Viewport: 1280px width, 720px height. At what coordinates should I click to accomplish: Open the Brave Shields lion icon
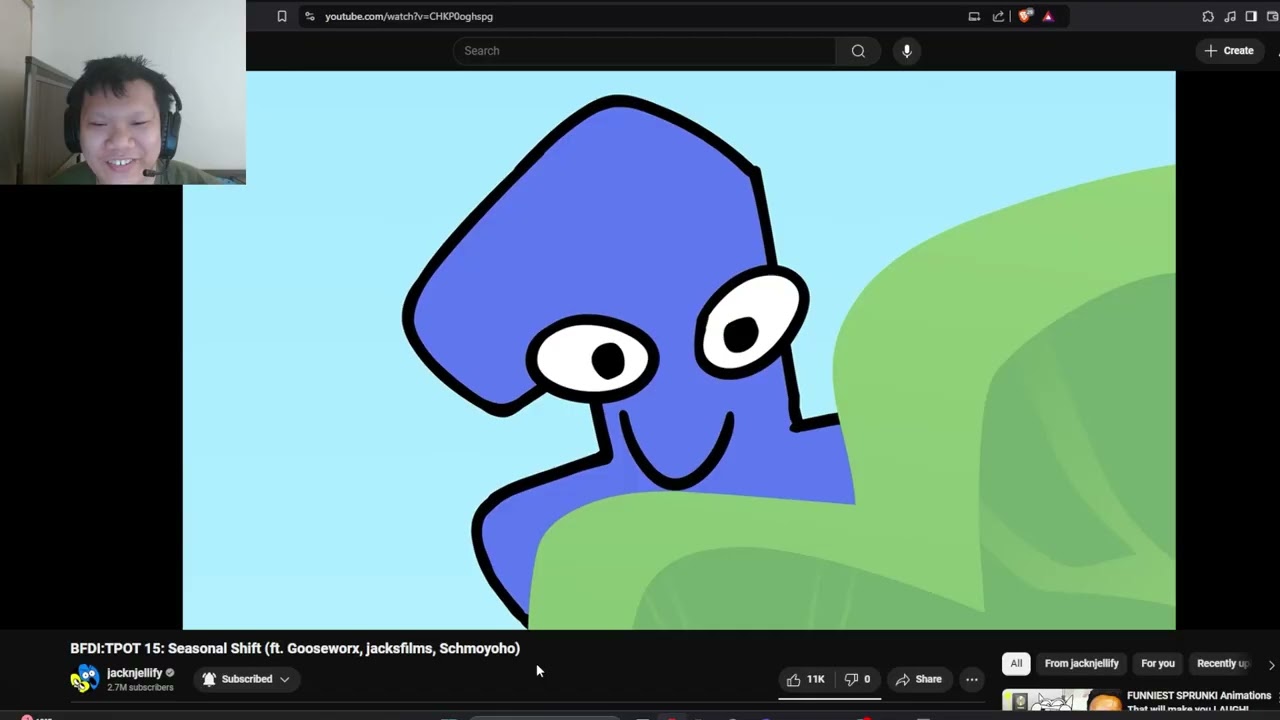click(1025, 16)
